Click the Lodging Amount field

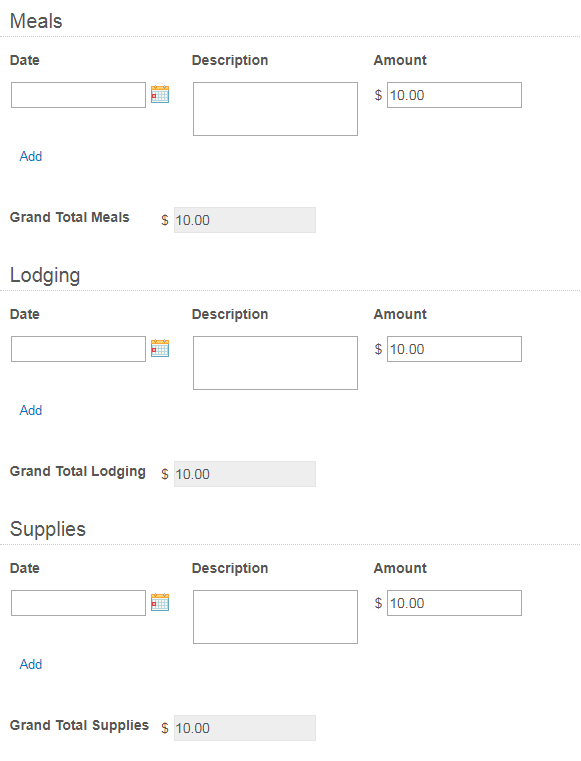[454, 349]
